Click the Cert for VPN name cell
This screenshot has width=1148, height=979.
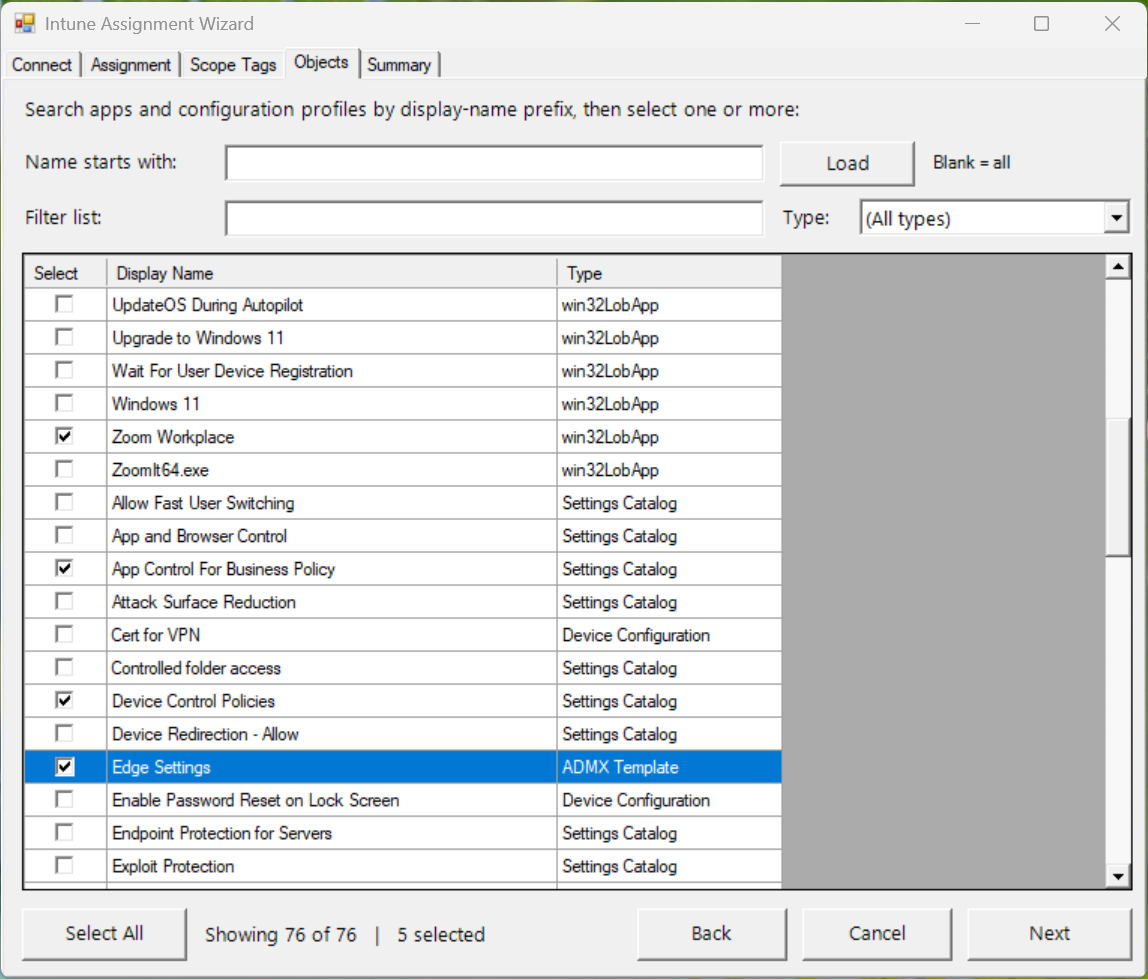(332, 634)
